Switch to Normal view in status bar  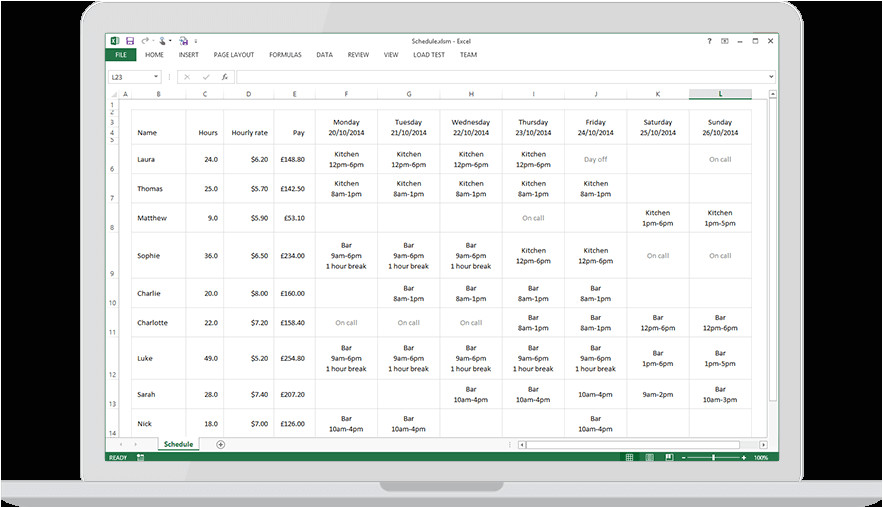[x=632, y=457]
